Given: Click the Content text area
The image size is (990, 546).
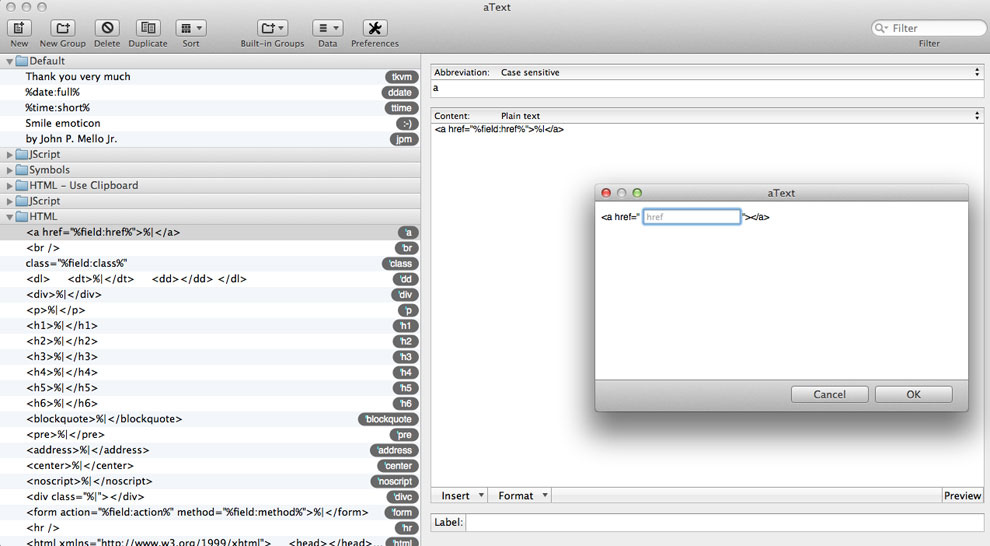Looking at the screenshot, I should click(707, 304).
